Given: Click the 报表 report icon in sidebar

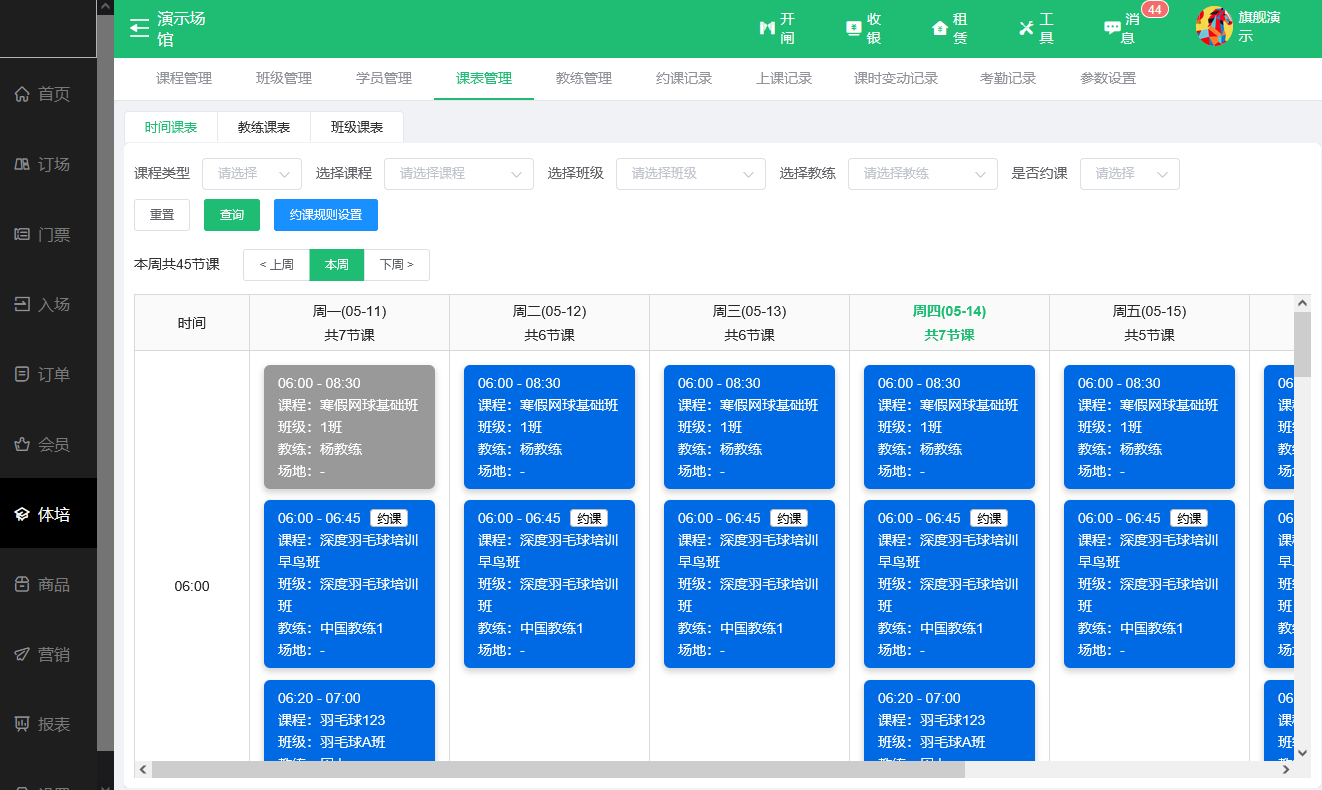Looking at the screenshot, I should pos(22,724).
